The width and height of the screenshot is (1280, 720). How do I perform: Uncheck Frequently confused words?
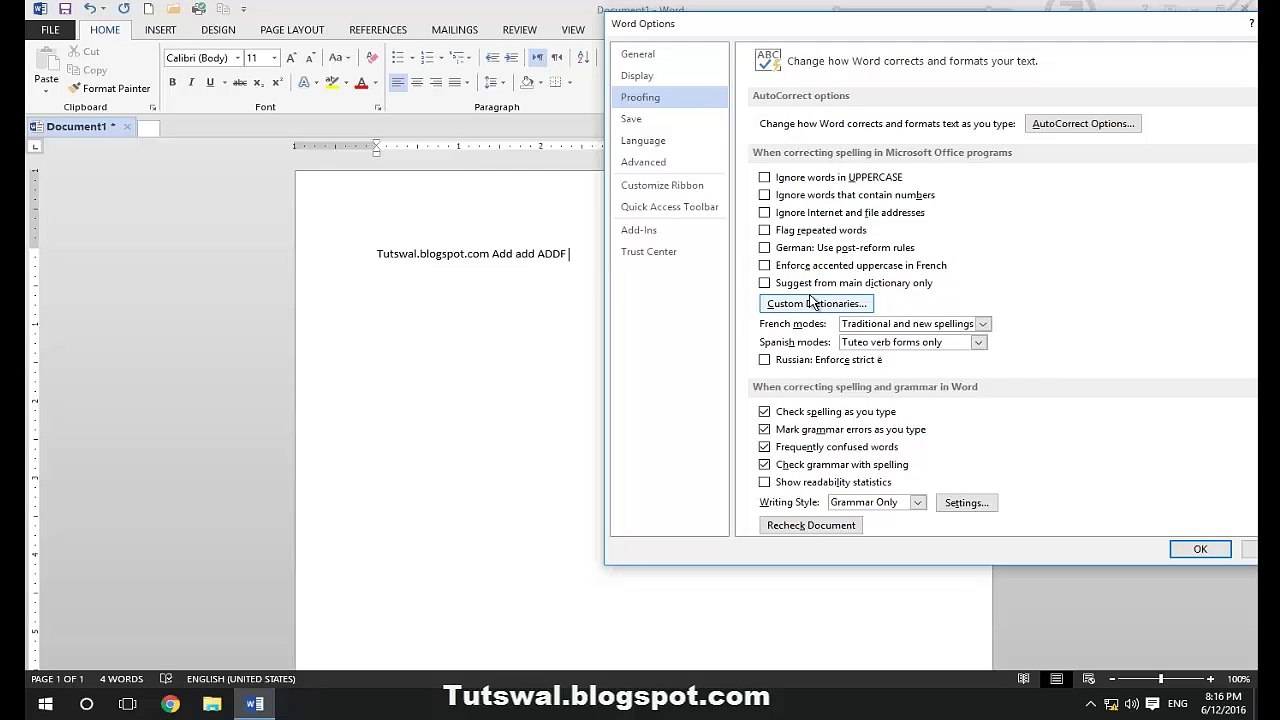coord(764,447)
